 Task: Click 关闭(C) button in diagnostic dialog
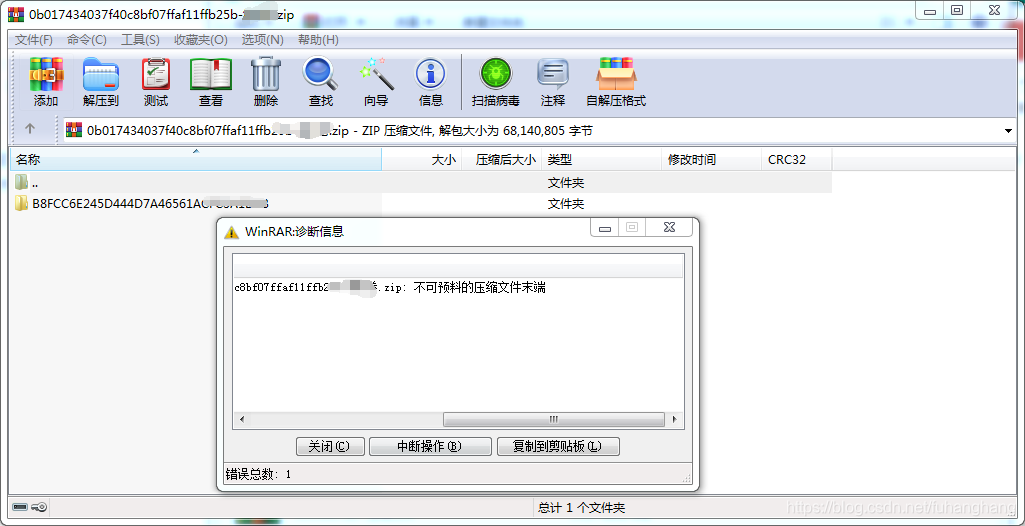point(329,446)
